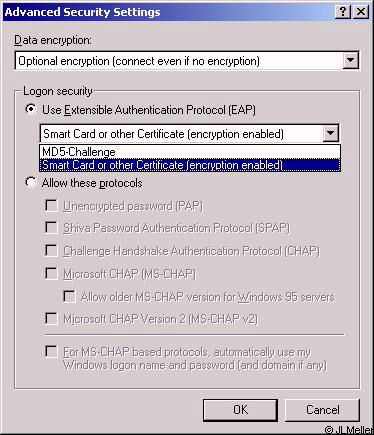The height and width of the screenshot is (435, 374).
Task: Select Use Extensible Authentication Protocol radio button
Action: click(x=31, y=109)
